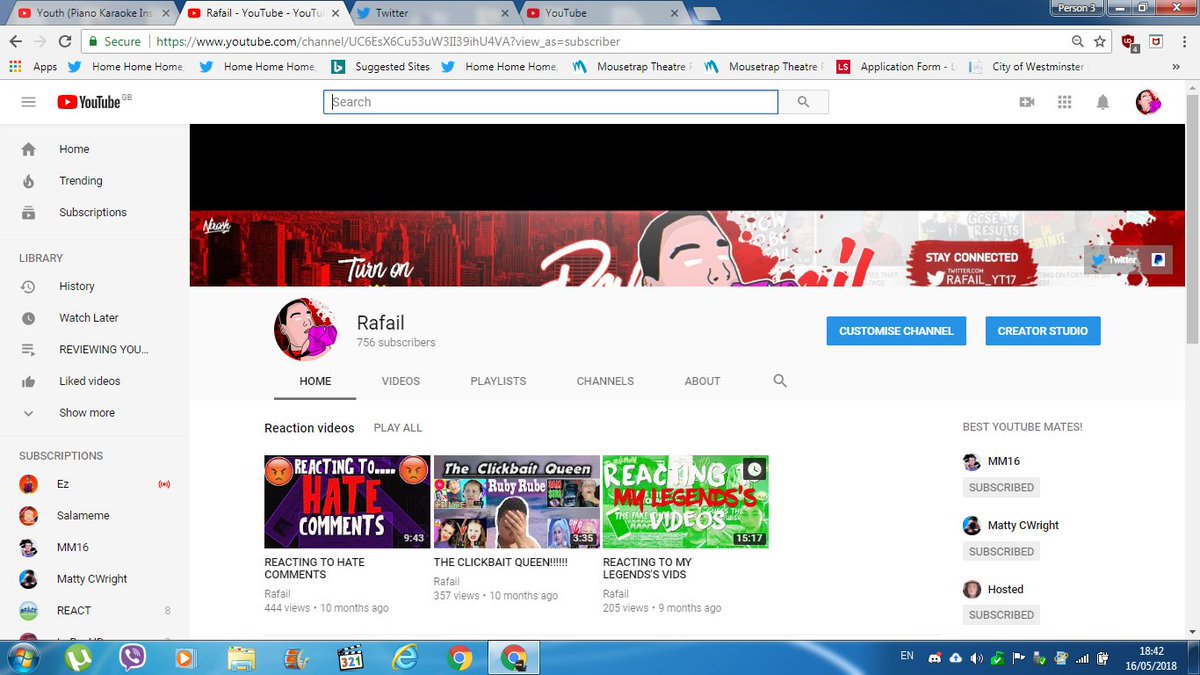Switch to the PLAYLISTS channel tab
This screenshot has height=675, width=1200.
click(498, 381)
